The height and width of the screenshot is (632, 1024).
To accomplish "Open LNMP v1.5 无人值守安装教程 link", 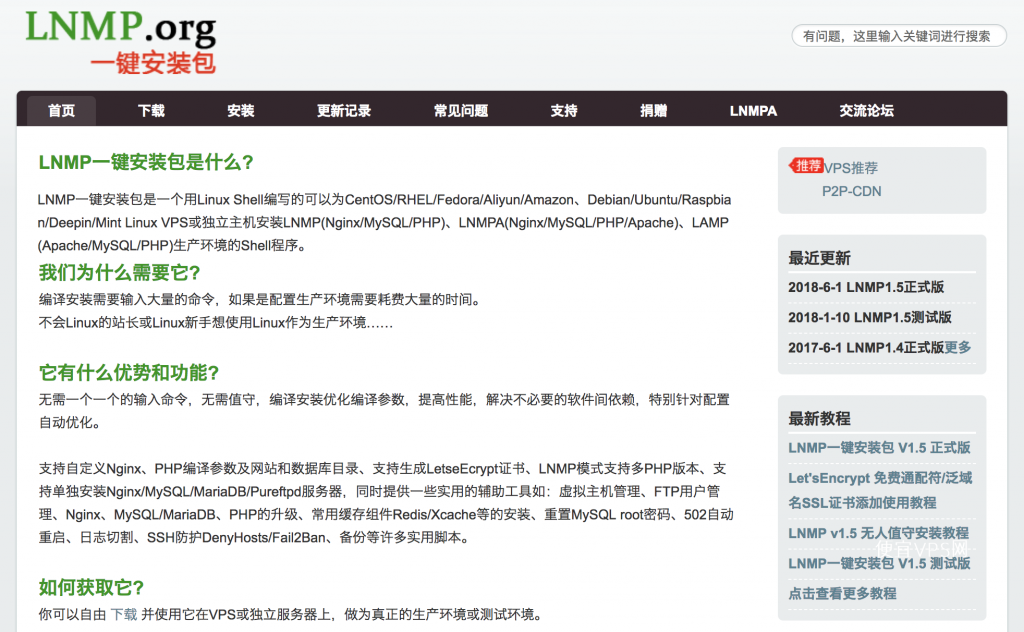I will pos(878,533).
